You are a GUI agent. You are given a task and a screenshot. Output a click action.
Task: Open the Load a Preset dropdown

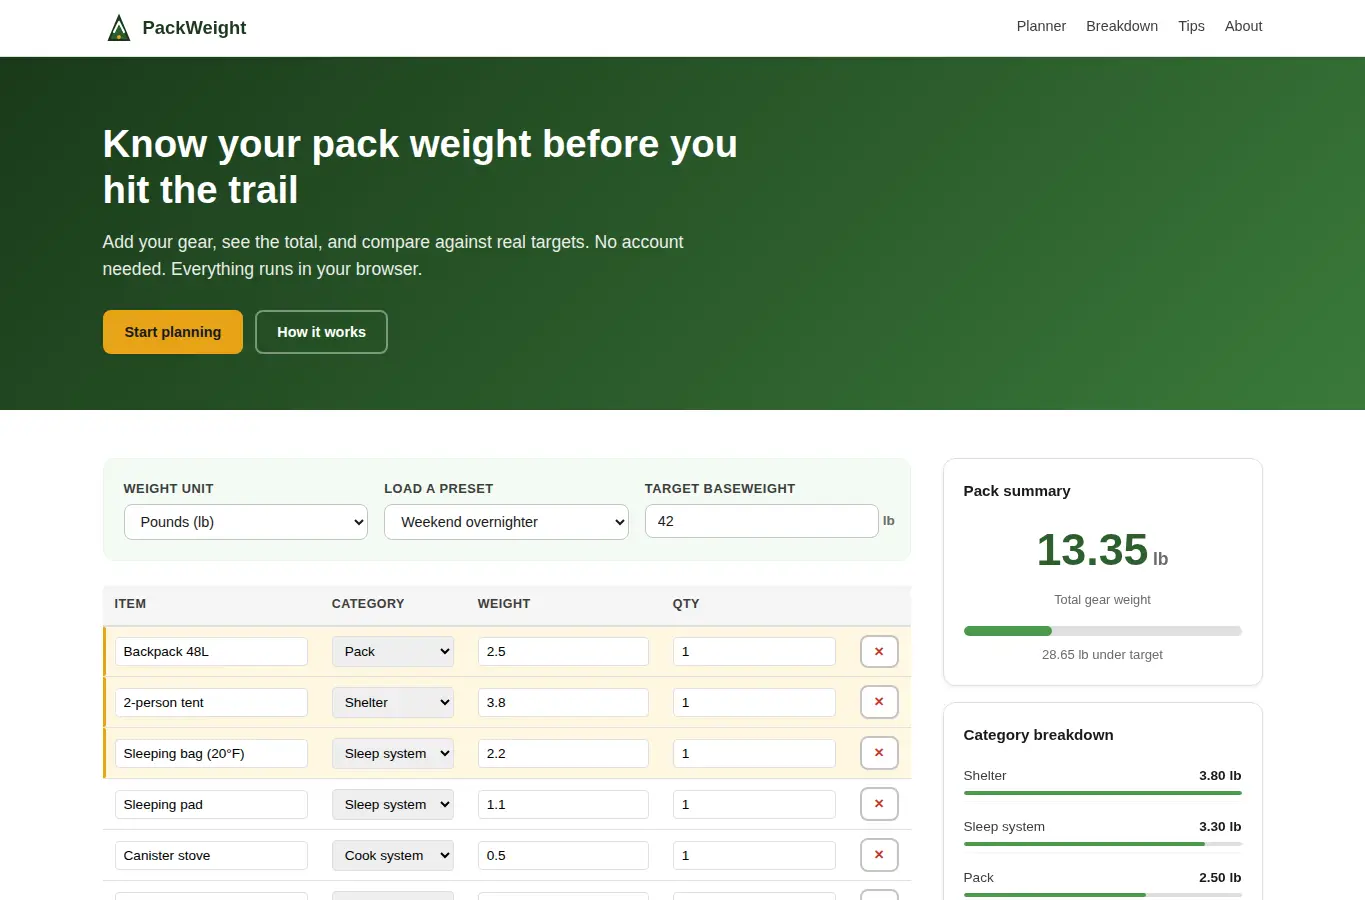coord(506,522)
